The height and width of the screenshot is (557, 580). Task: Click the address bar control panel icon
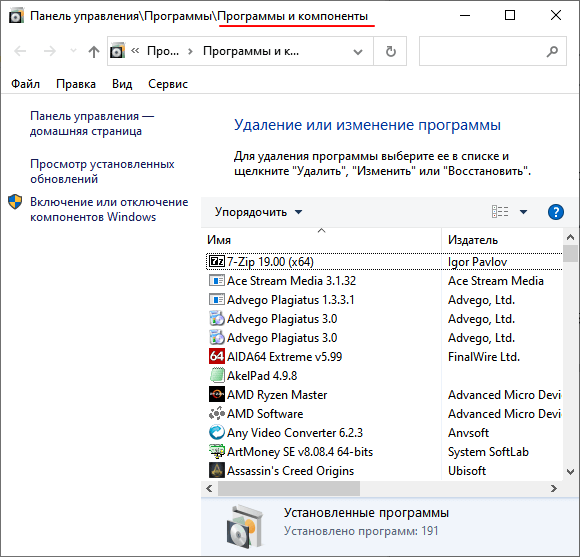tap(117, 51)
